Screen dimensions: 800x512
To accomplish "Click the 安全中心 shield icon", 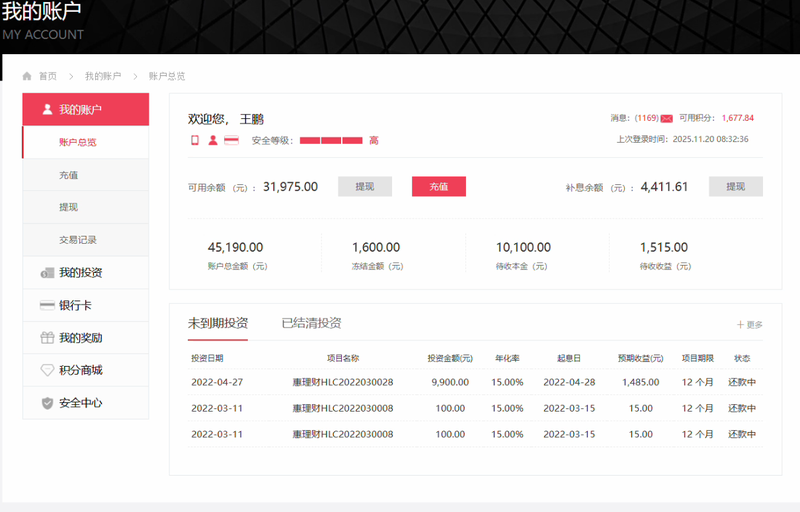I will click(x=47, y=403).
